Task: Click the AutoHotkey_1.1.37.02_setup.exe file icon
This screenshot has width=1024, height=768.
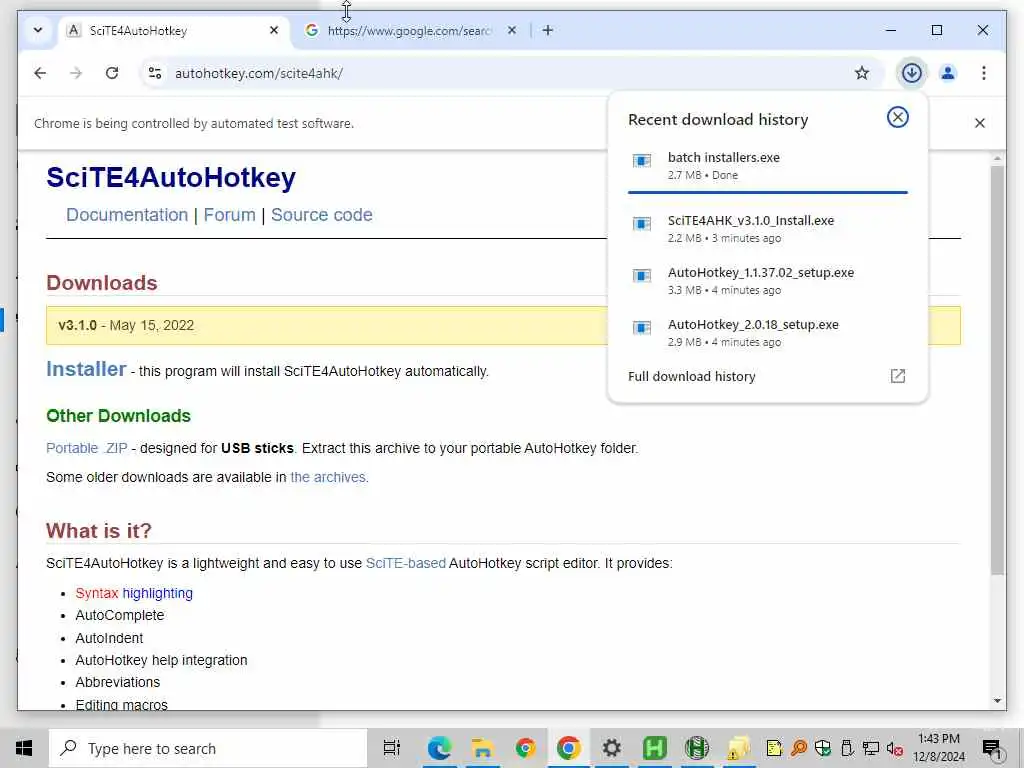Action: click(642, 276)
